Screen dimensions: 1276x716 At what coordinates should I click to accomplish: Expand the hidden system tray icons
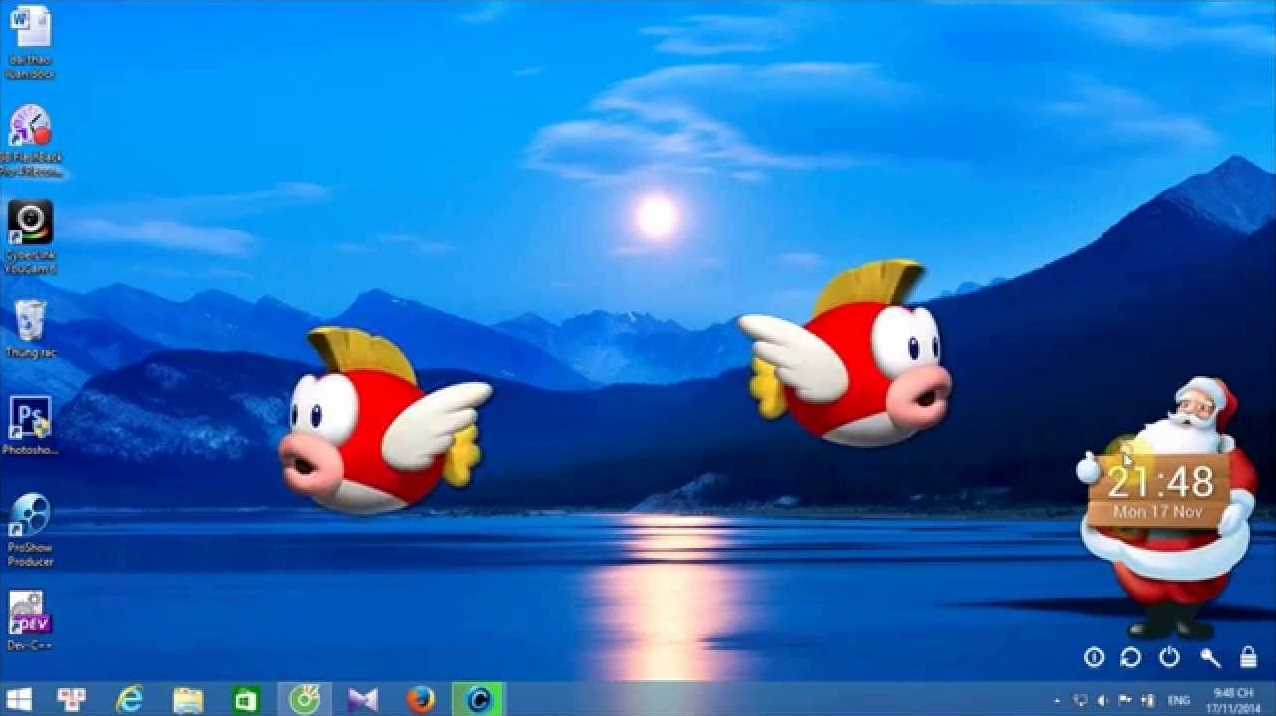pos(1058,700)
